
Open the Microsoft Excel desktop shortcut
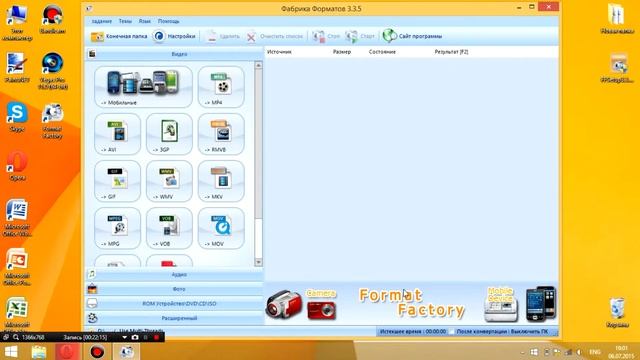(x=17, y=313)
